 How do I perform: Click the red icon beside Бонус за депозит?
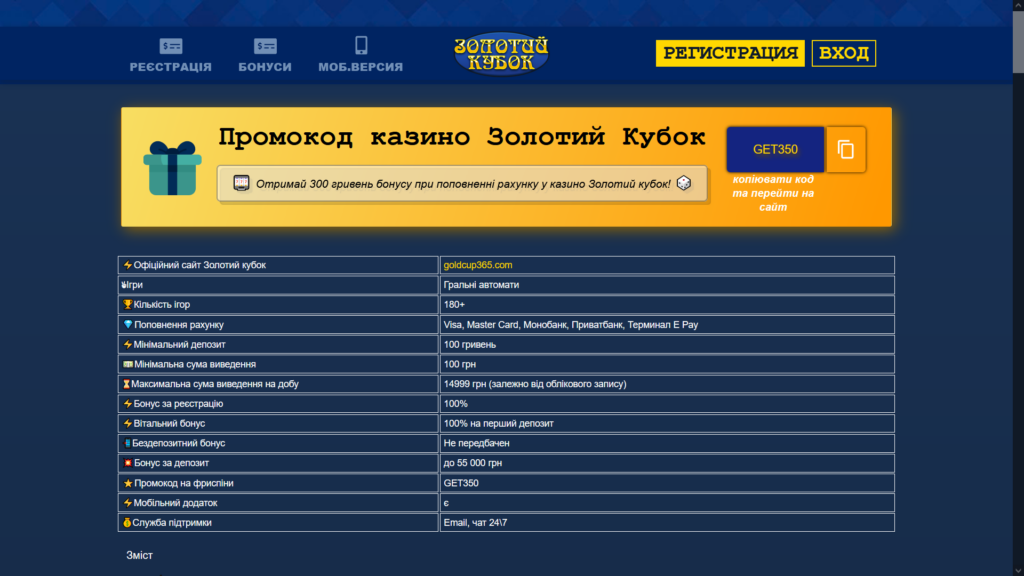coord(128,463)
